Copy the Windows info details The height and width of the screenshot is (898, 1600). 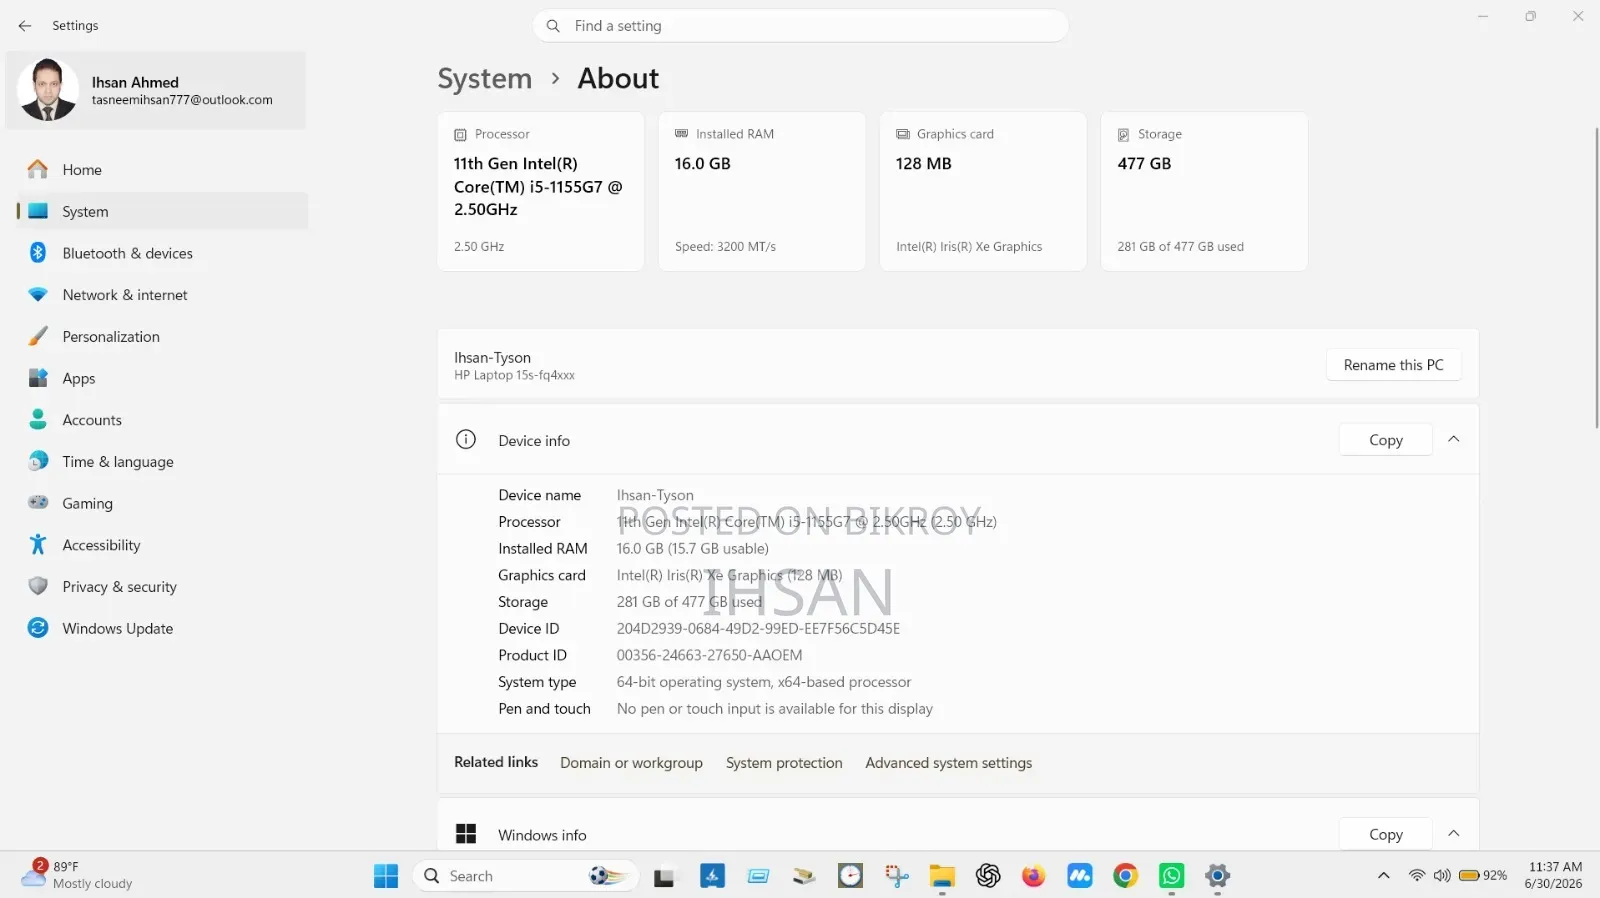tap(1386, 834)
